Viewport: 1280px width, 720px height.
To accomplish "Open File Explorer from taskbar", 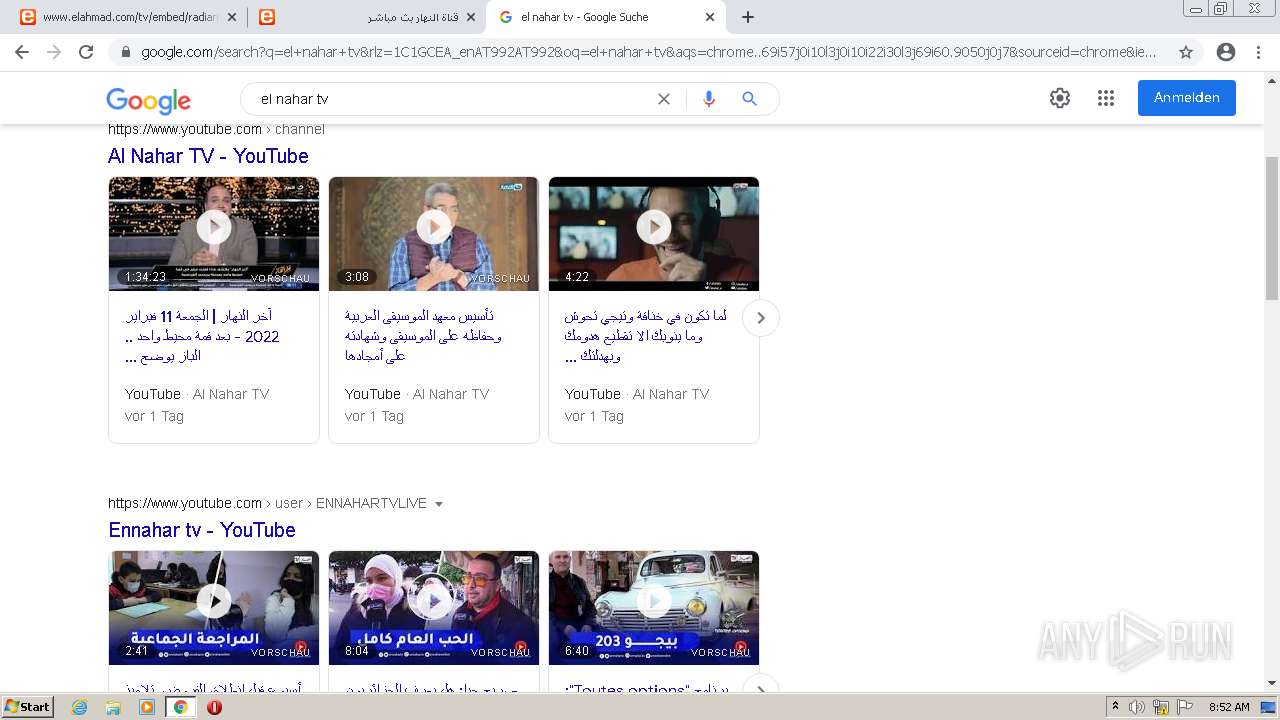I will [x=113, y=707].
